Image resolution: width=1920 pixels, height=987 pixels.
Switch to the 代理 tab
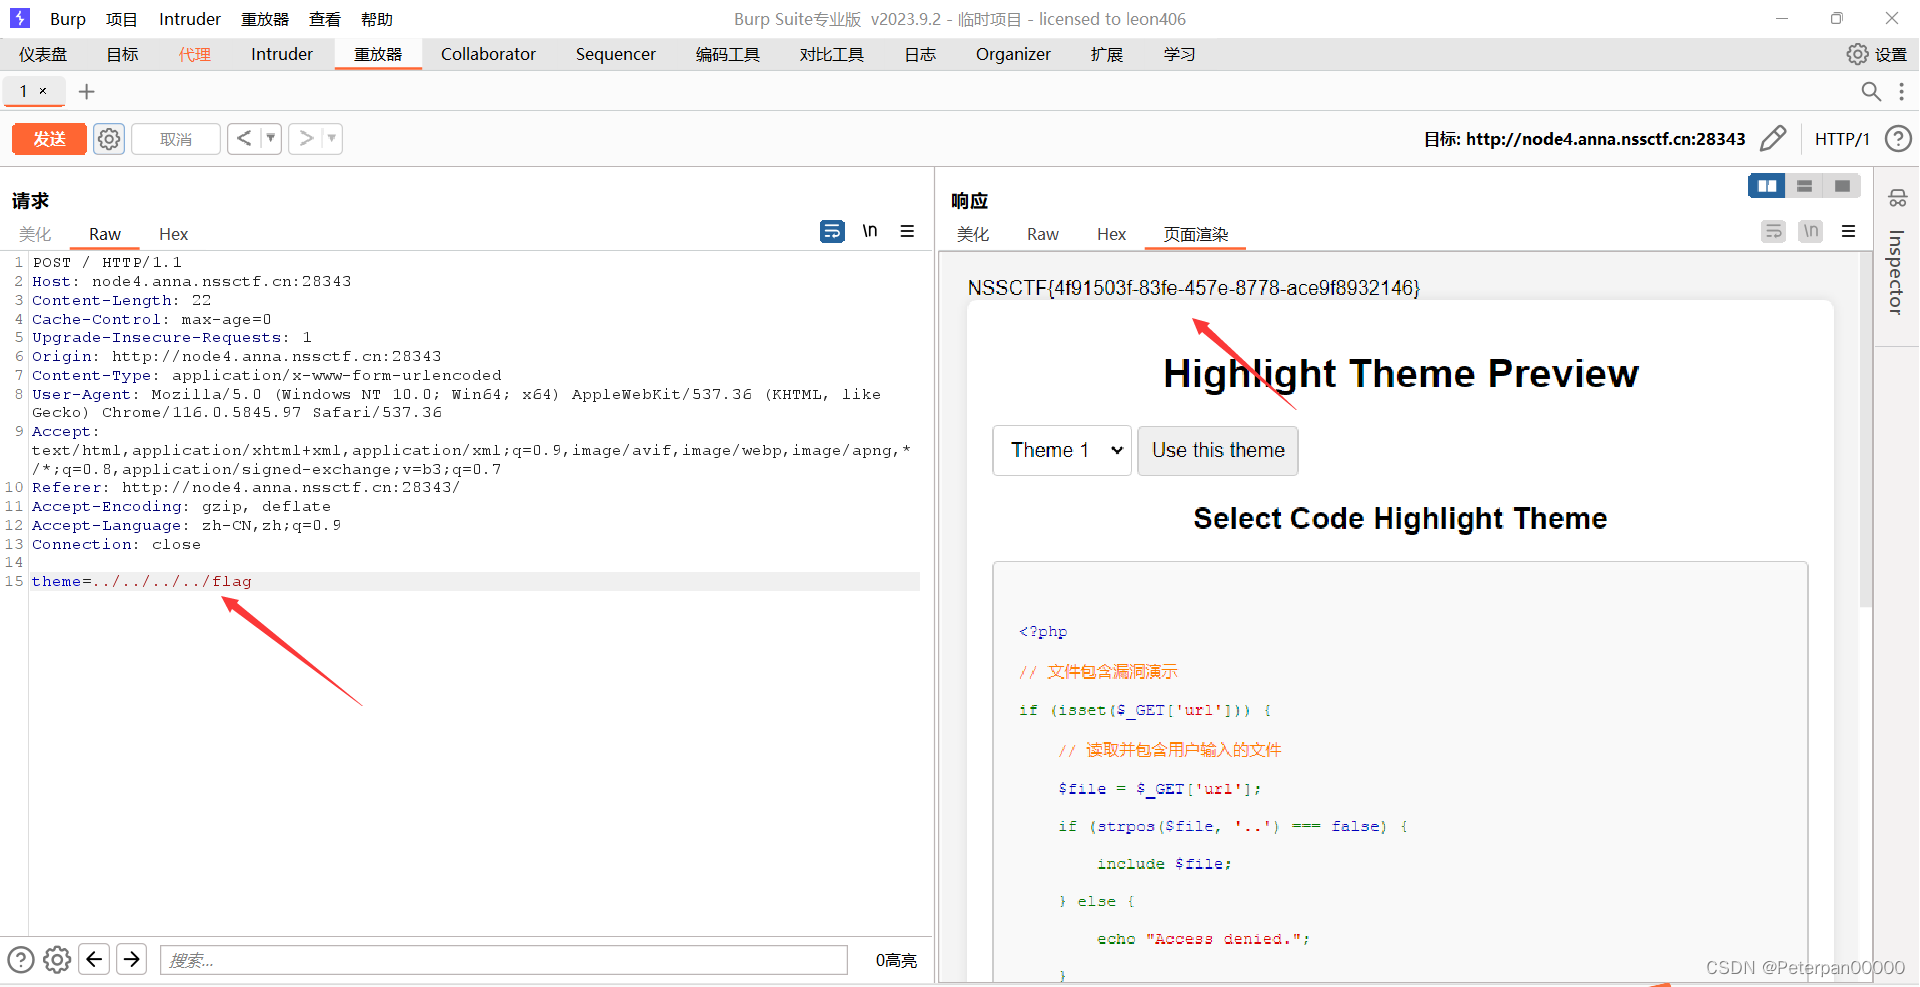click(x=195, y=54)
